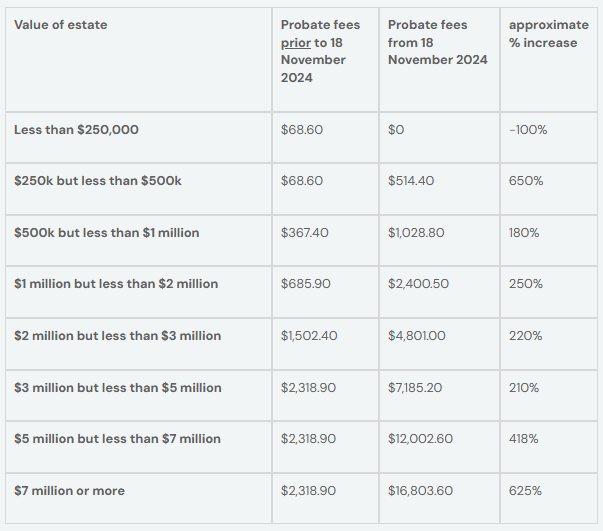The width and height of the screenshot is (603, 531).
Task: Click the 'Probate fees prior to 18 November 2024' header
Action: click(313, 51)
